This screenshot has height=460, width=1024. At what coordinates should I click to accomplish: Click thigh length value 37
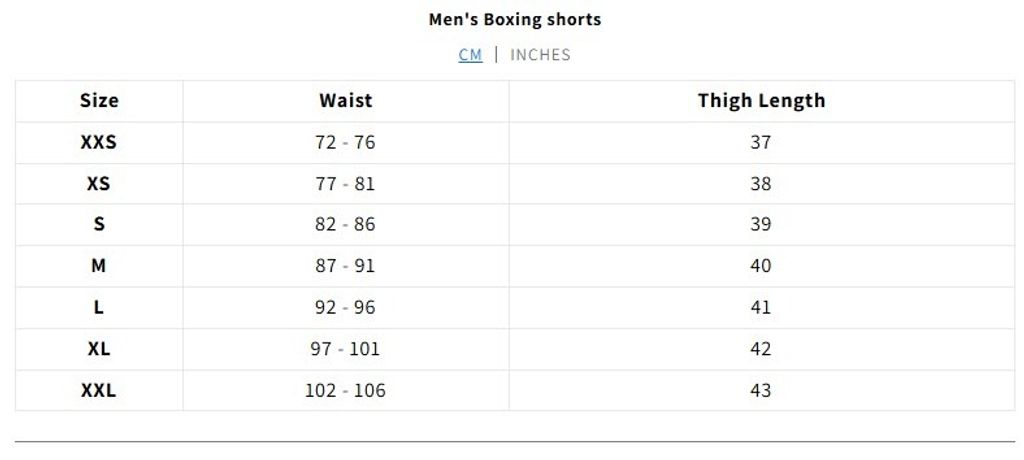[761, 142]
